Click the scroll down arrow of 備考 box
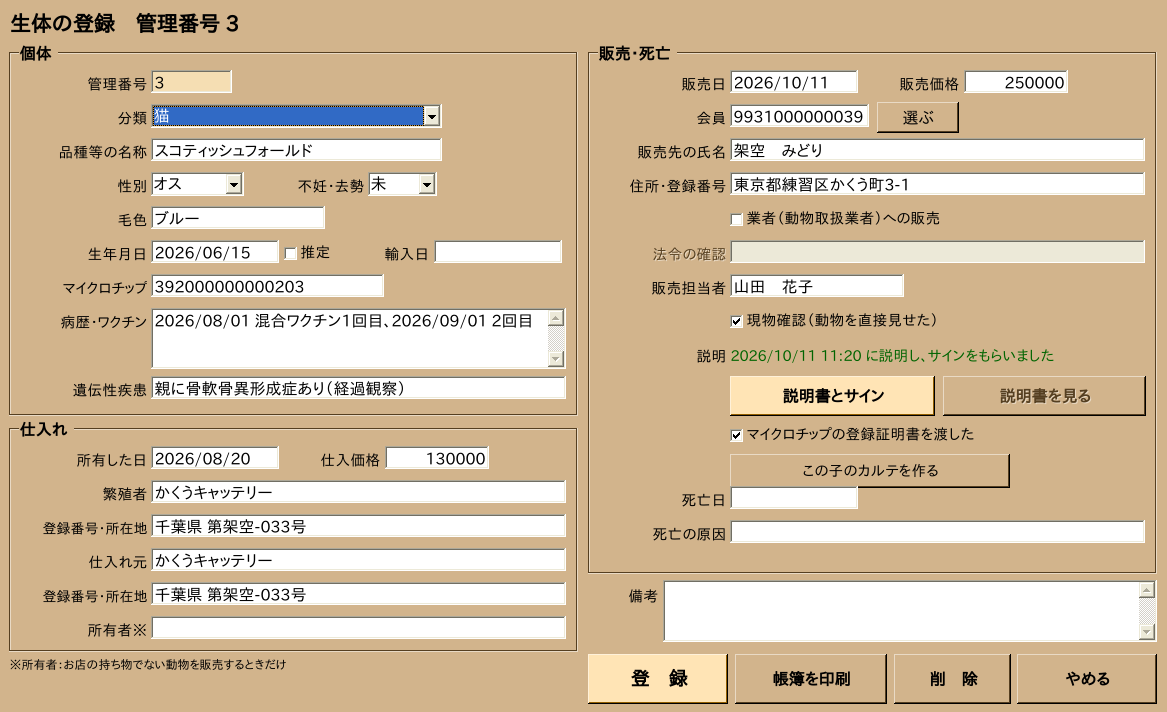This screenshot has height=712, width=1167. click(x=1147, y=632)
